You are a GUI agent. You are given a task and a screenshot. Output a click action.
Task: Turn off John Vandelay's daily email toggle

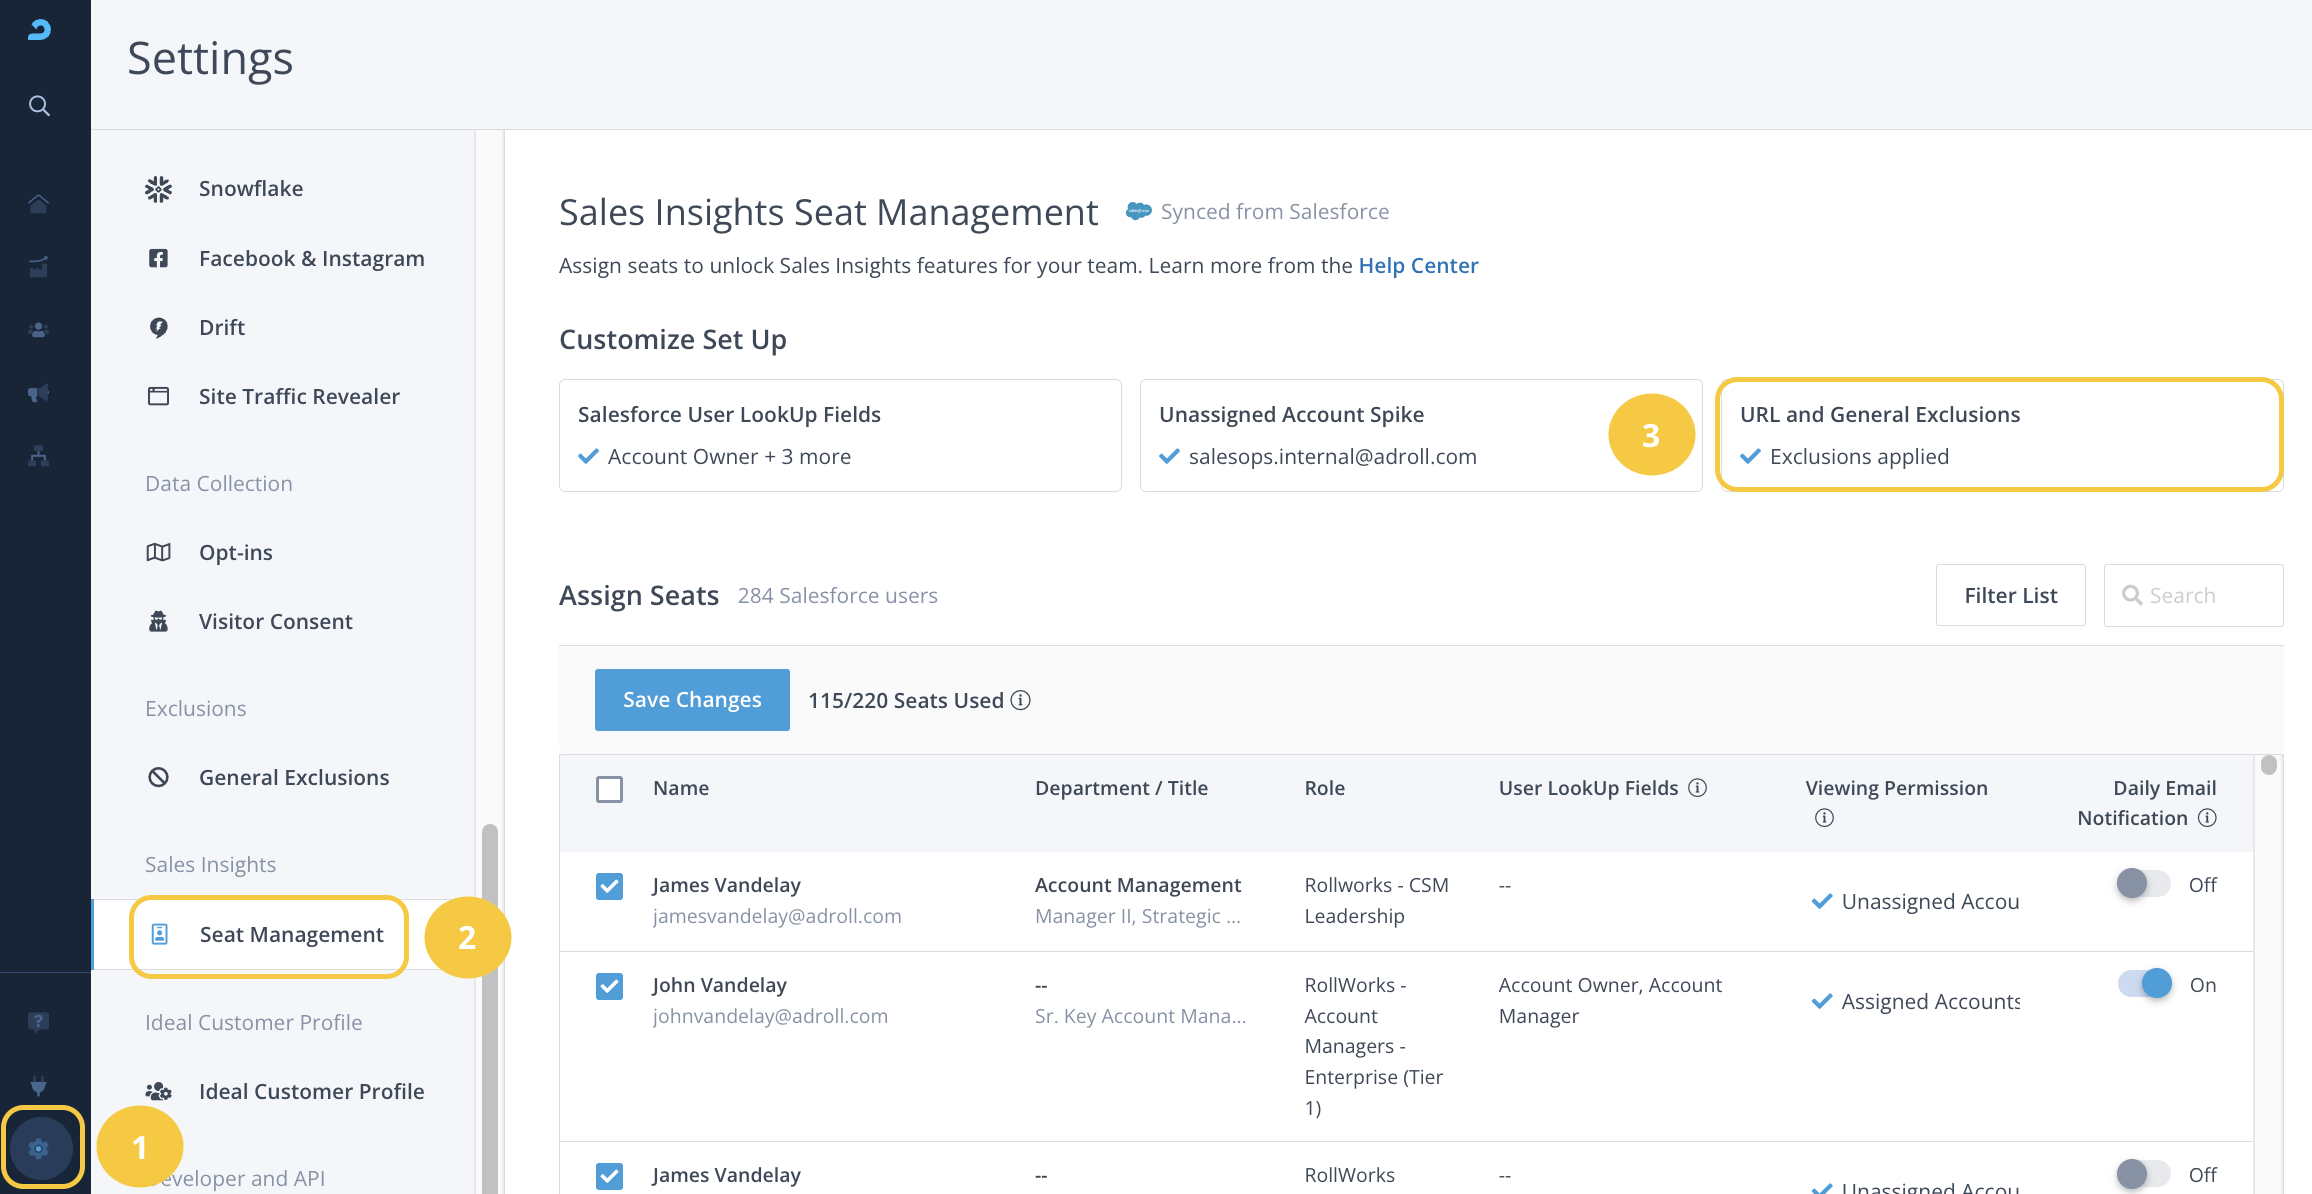click(2145, 984)
